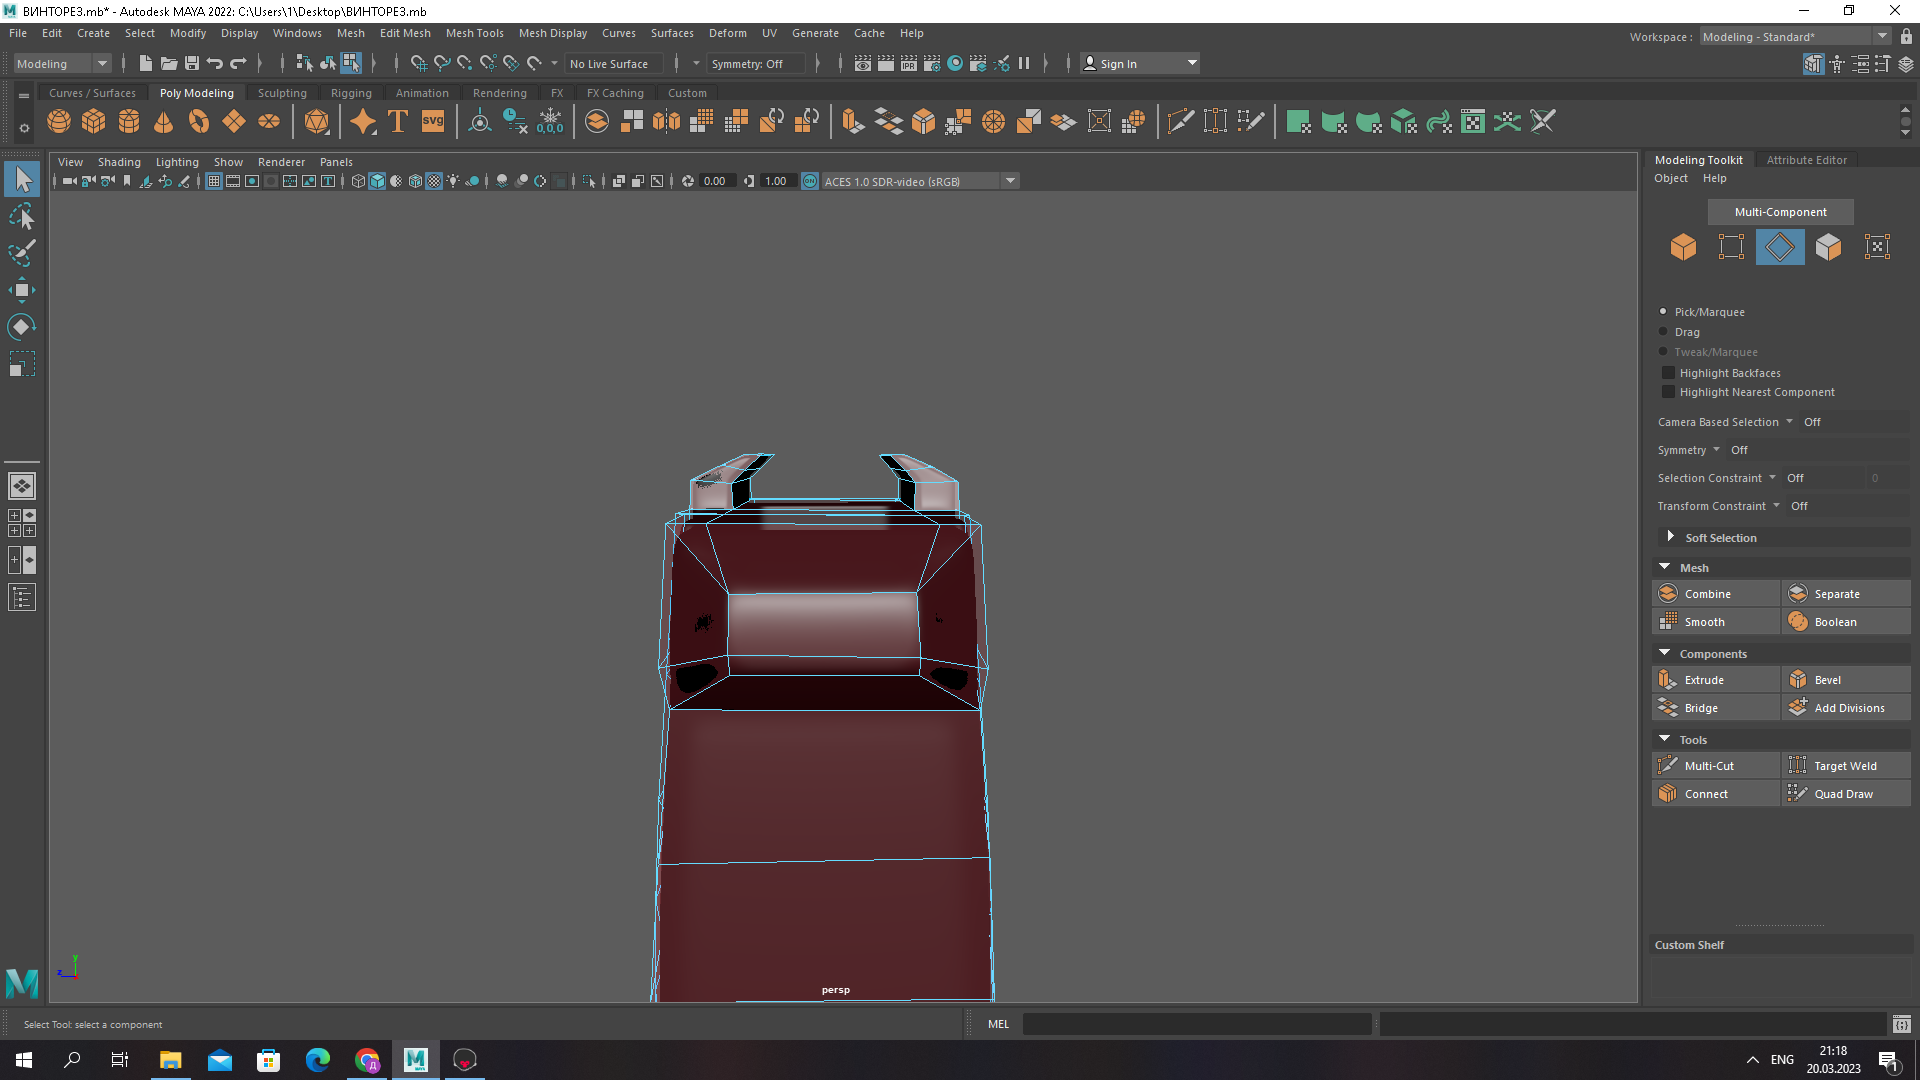1920x1080 pixels.
Task: Click the Script Editor icon
Action: (1901, 1024)
